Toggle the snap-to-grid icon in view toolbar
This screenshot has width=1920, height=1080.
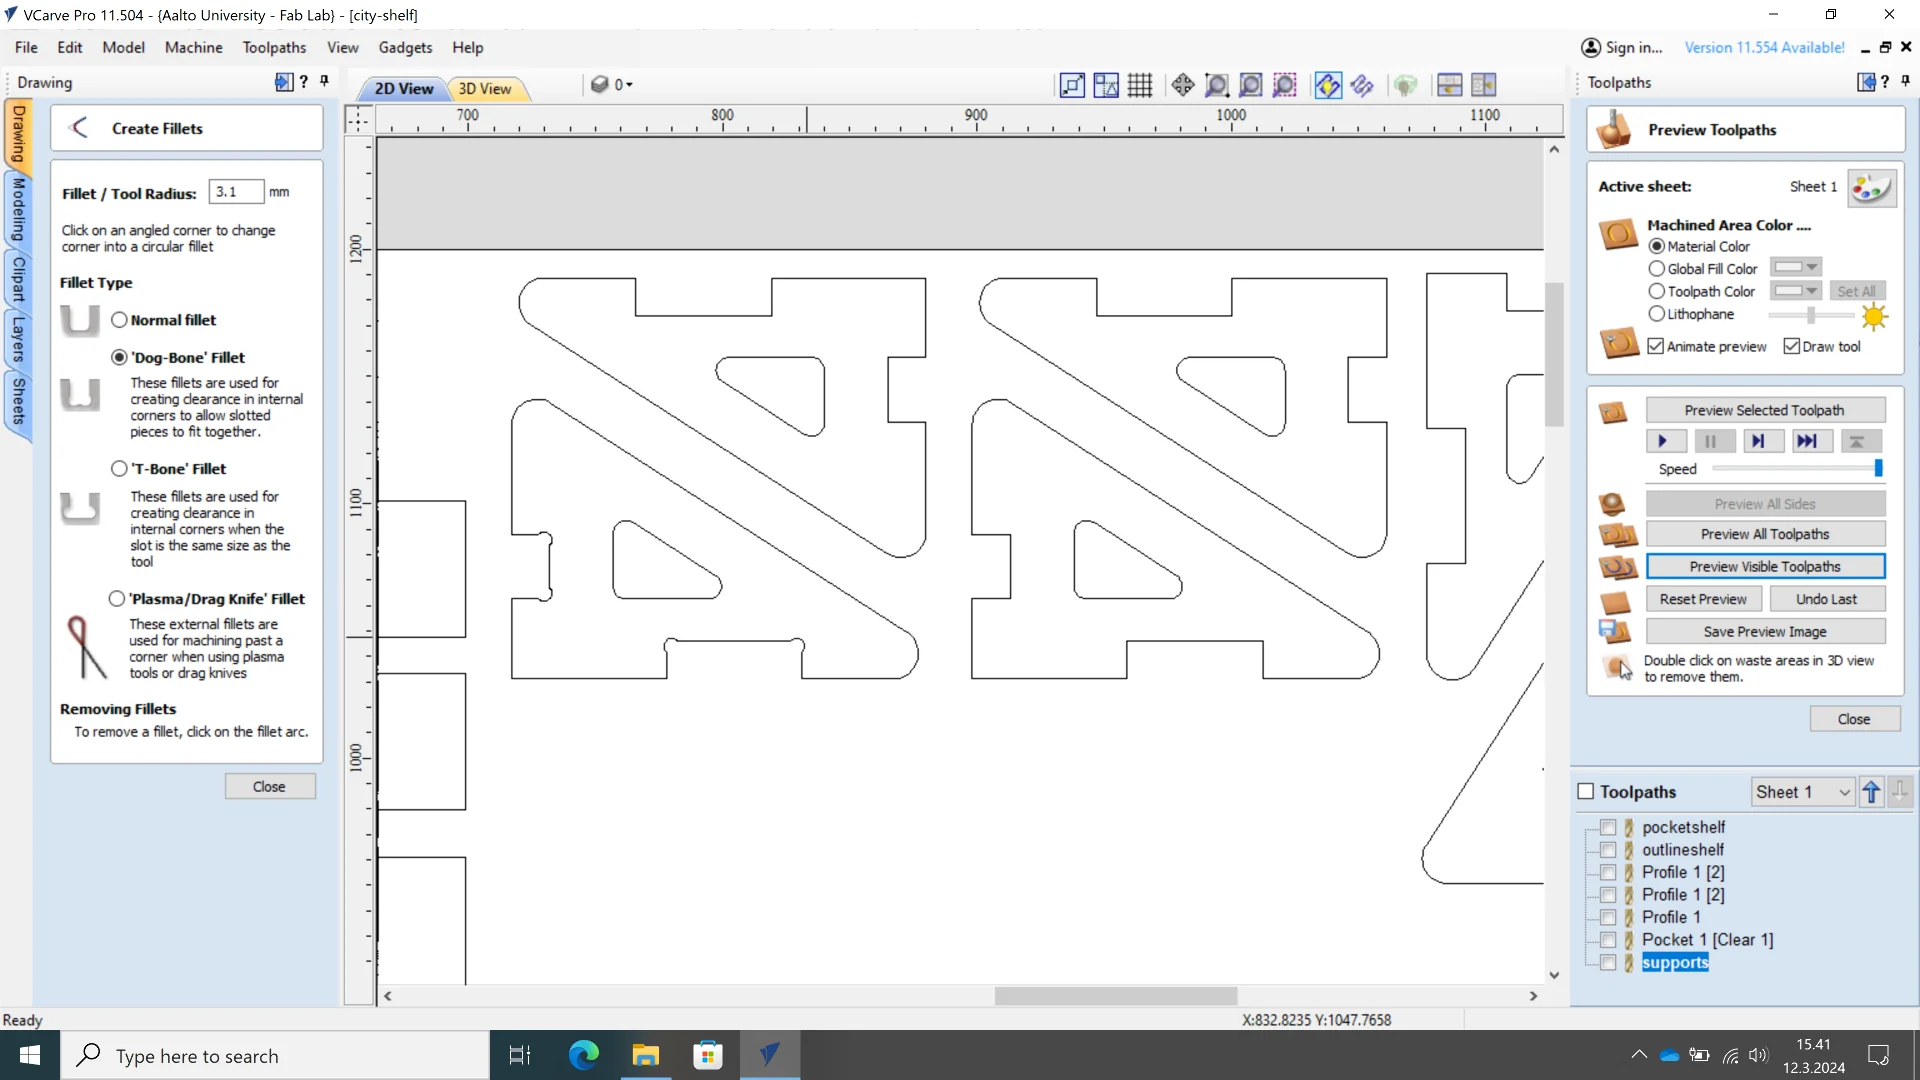click(x=1140, y=85)
